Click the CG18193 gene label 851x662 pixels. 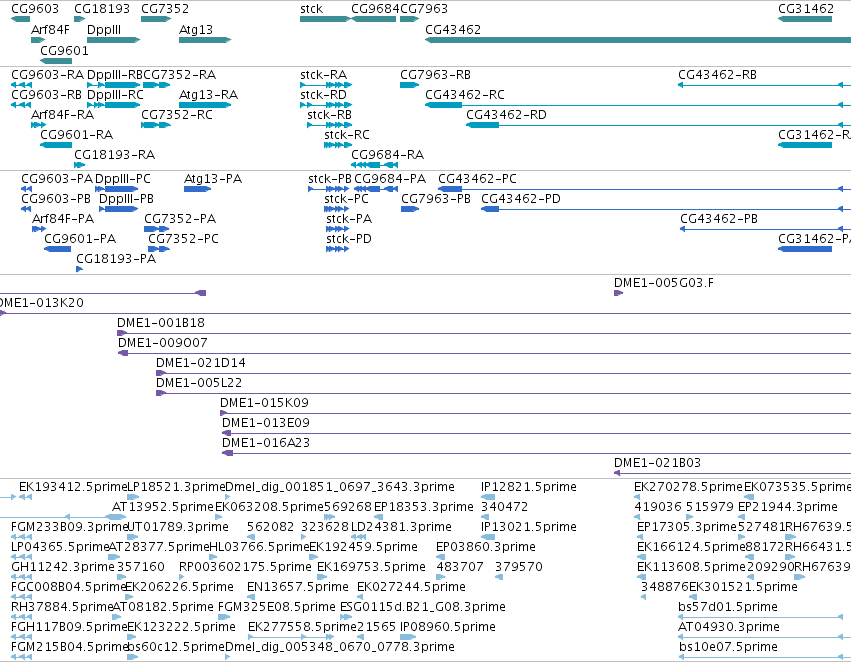pos(102,9)
